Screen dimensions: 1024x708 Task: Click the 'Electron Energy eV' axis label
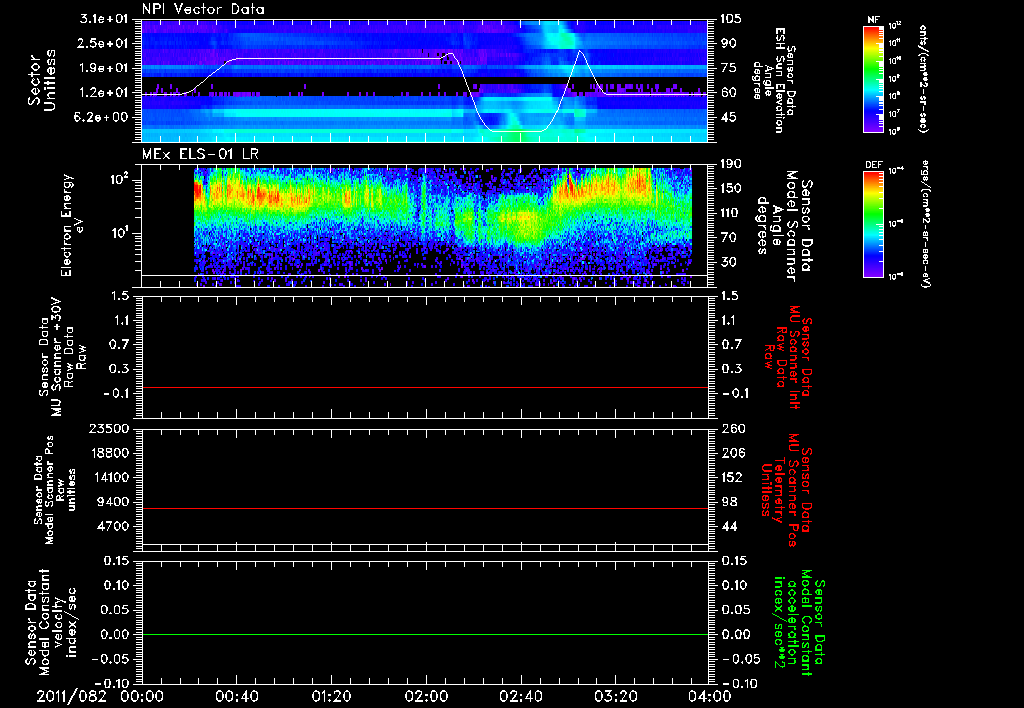75,225
